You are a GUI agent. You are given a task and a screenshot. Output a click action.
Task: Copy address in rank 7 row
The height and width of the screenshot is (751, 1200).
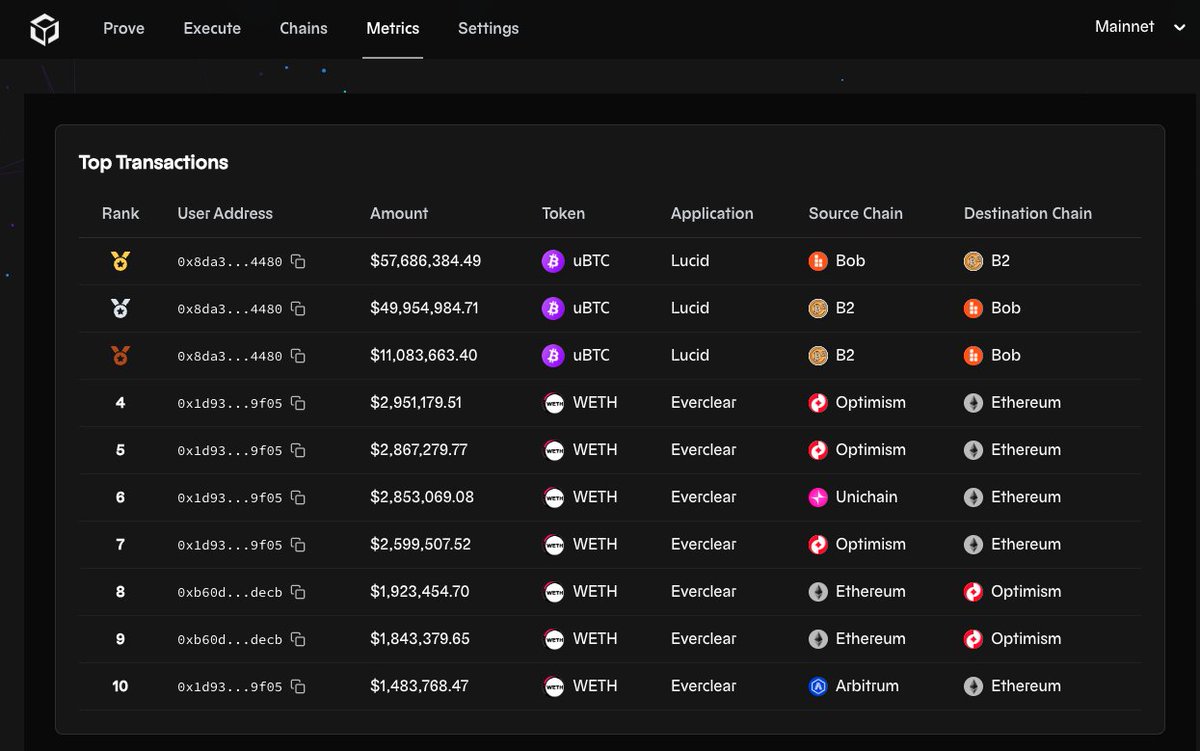click(x=298, y=545)
